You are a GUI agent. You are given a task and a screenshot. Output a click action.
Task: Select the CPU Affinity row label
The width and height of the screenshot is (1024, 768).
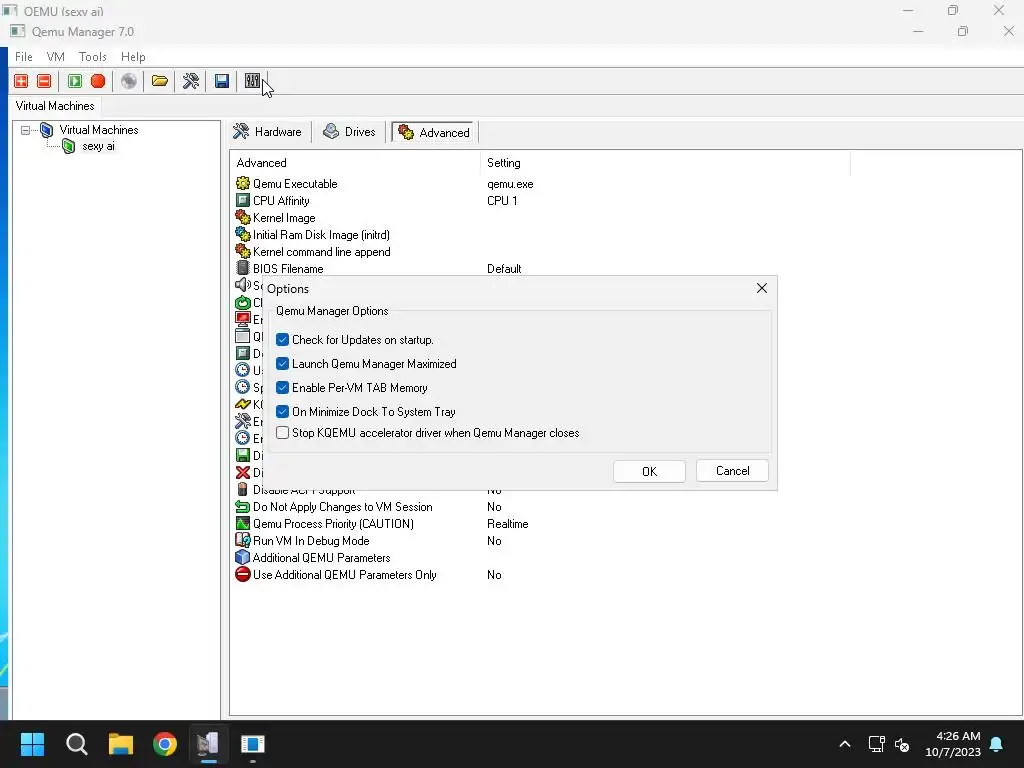coord(281,201)
